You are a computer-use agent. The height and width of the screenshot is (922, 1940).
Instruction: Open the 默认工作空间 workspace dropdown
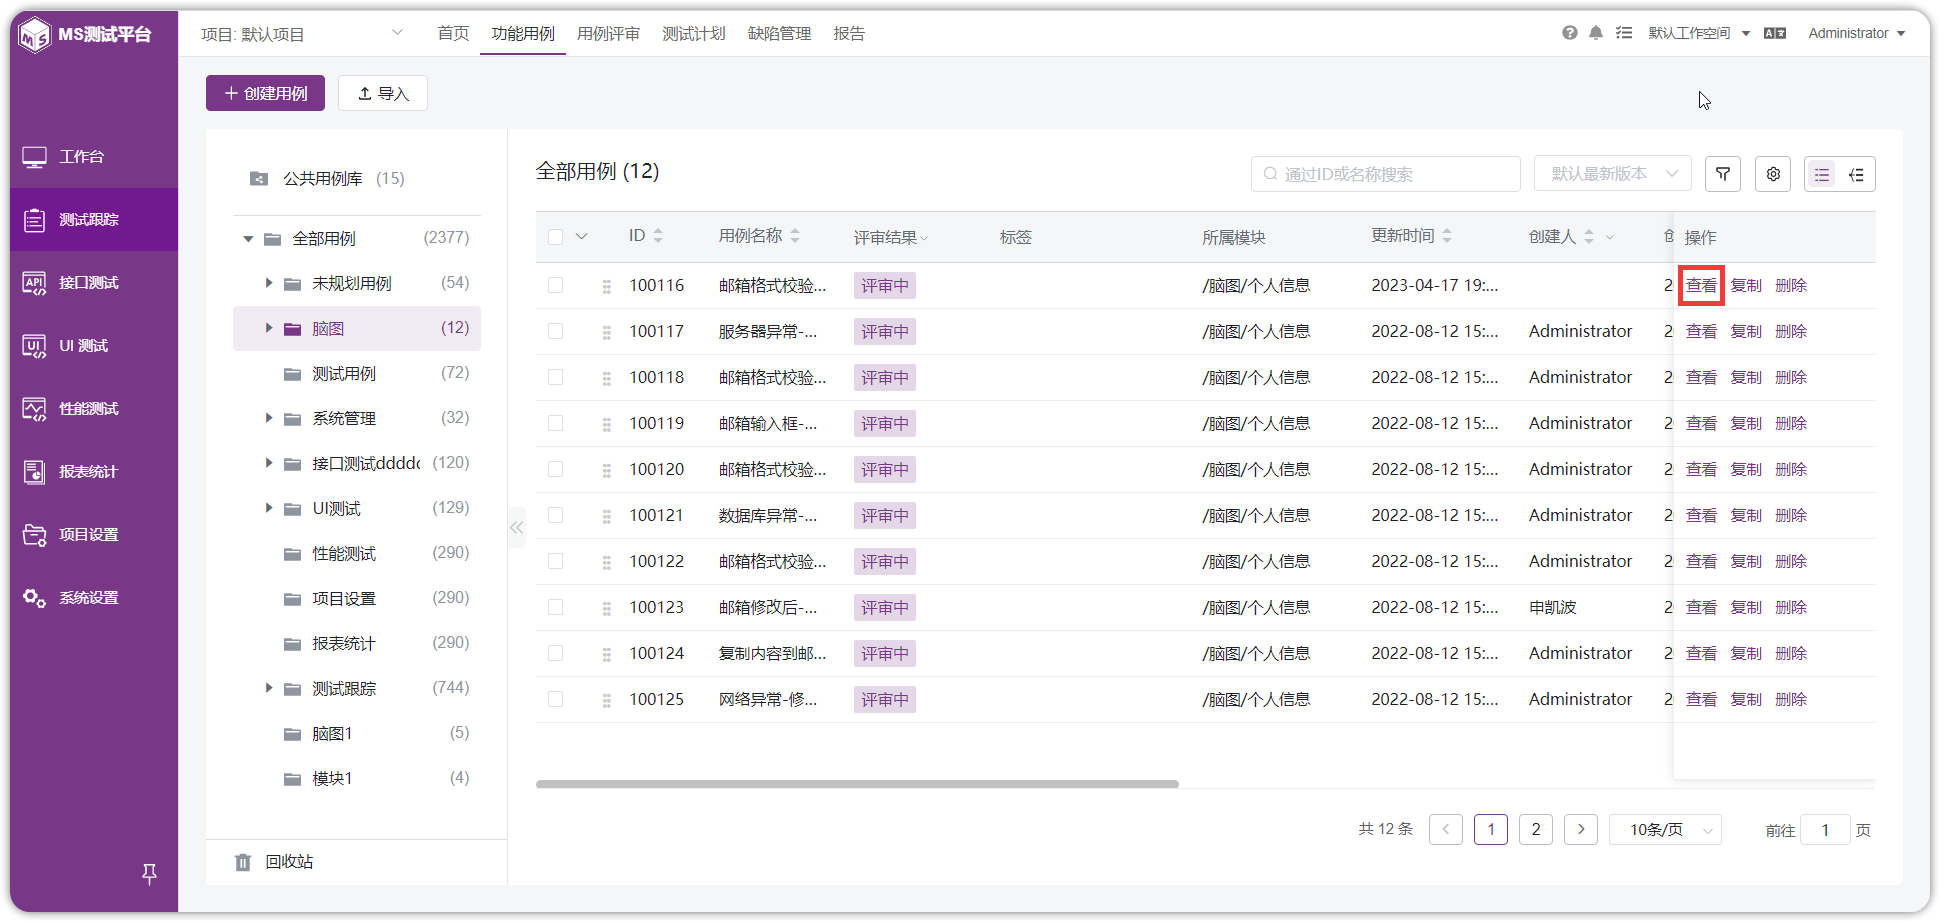(1699, 33)
